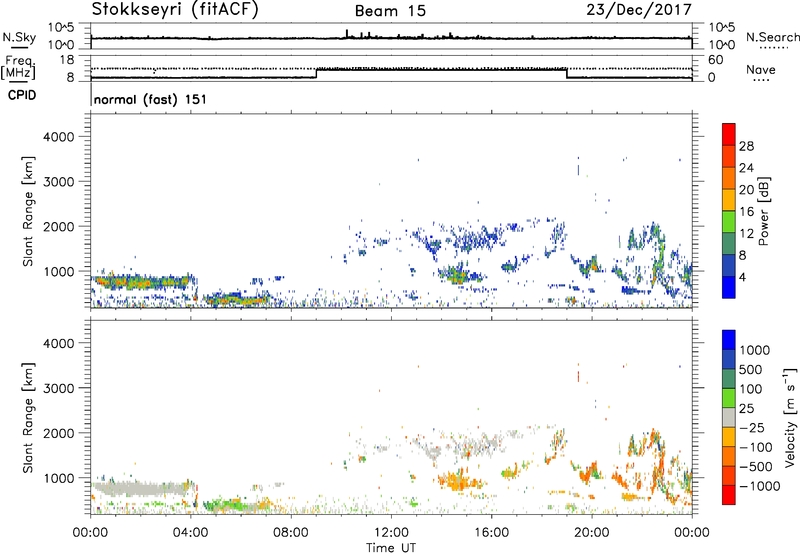Click the '04:00' time axis tick
The width and height of the screenshot is (800, 554).
pos(191,533)
